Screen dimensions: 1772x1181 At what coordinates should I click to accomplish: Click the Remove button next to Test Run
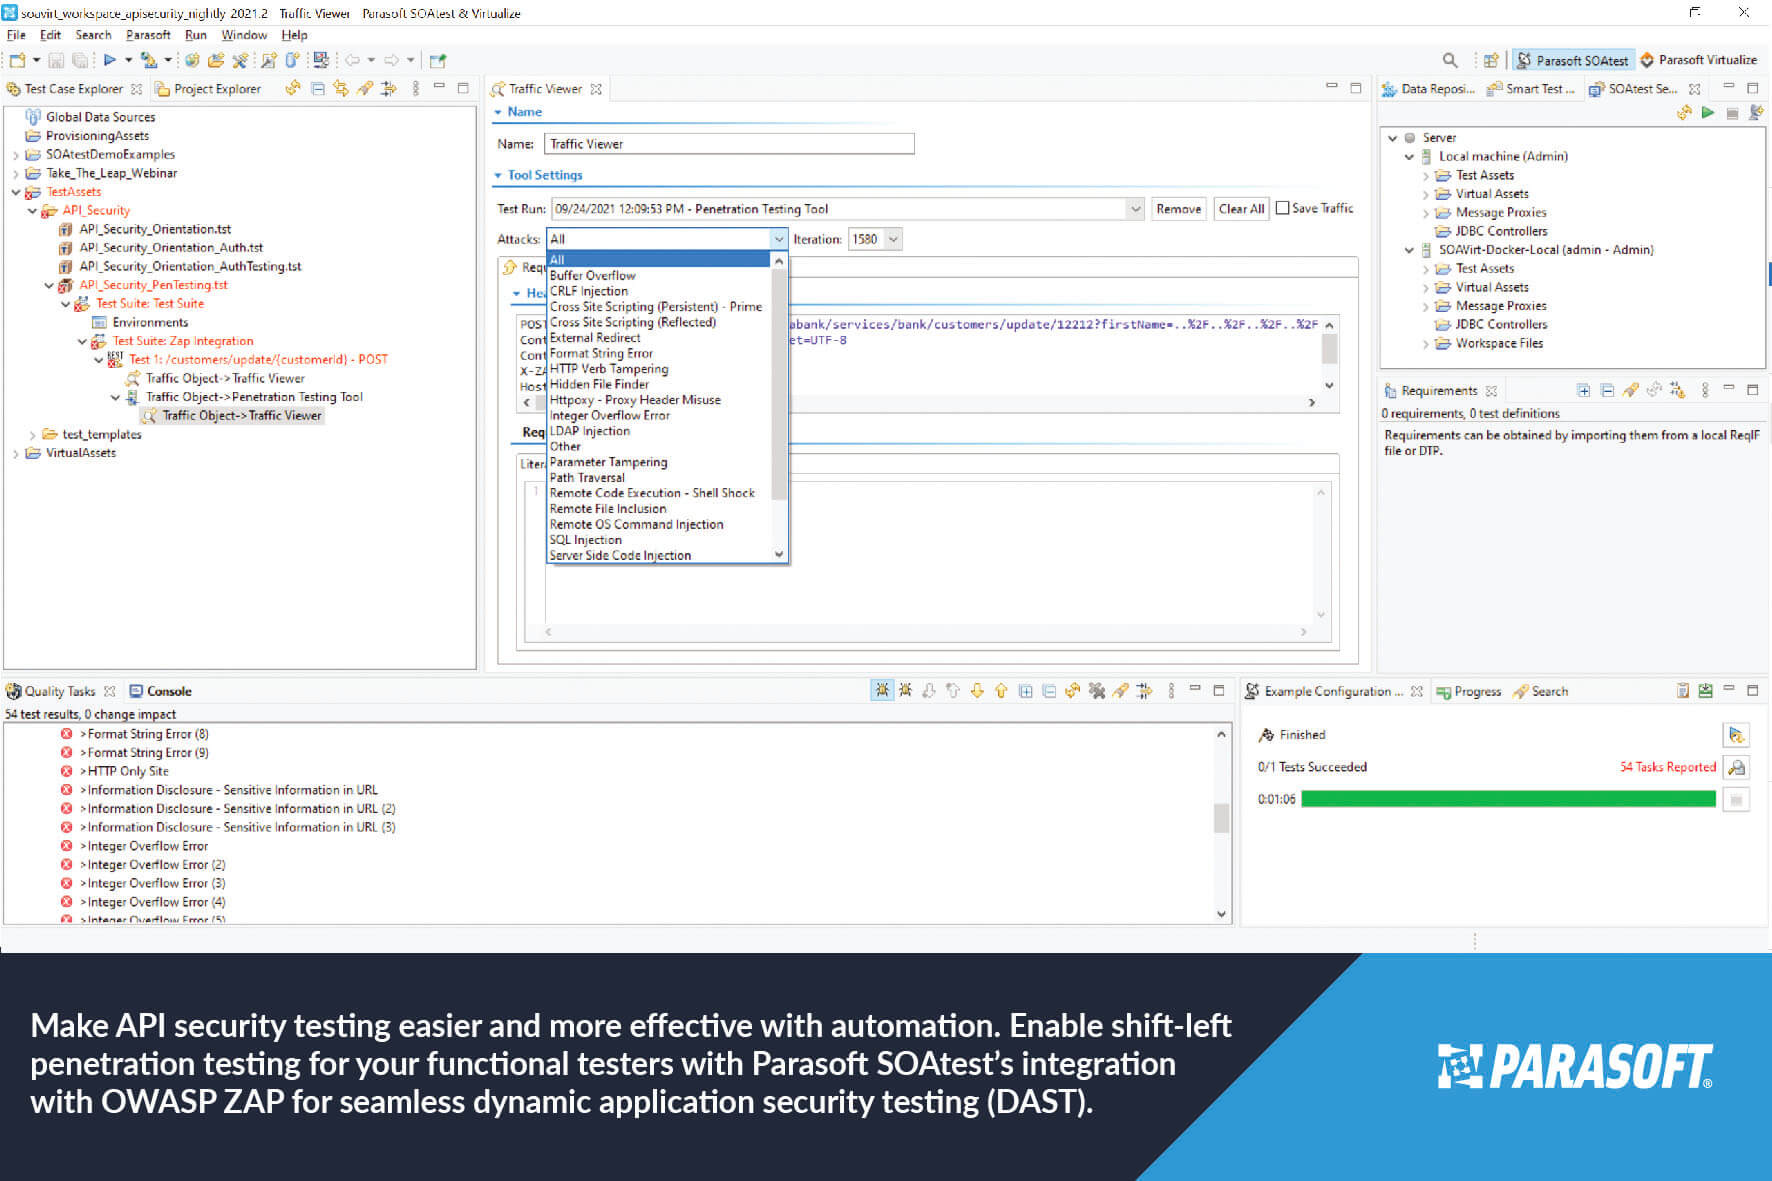click(1178, 208)
